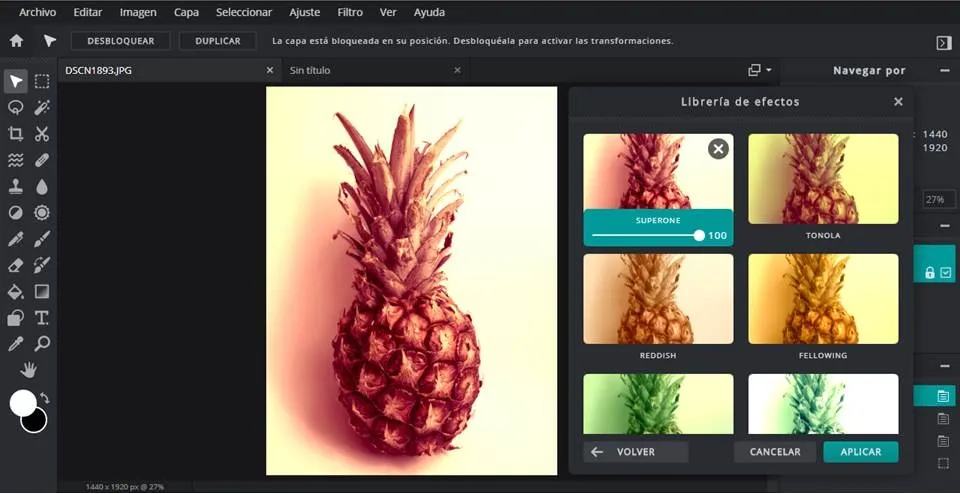Swap foreground and background colors

pos(44,398)
